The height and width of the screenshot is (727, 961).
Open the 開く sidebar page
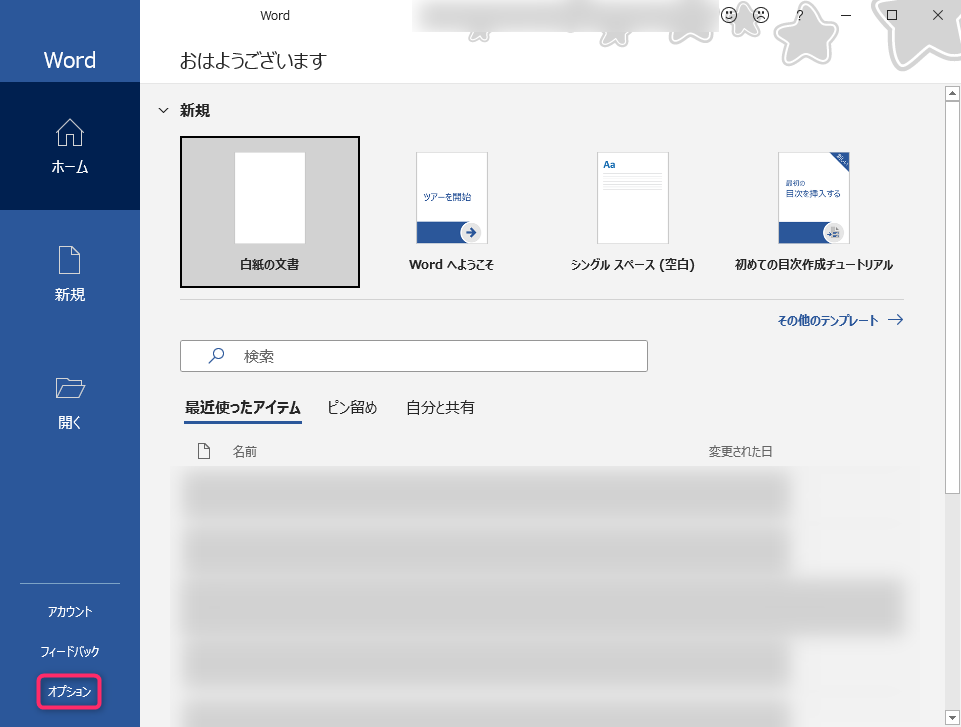coord(70,402)
